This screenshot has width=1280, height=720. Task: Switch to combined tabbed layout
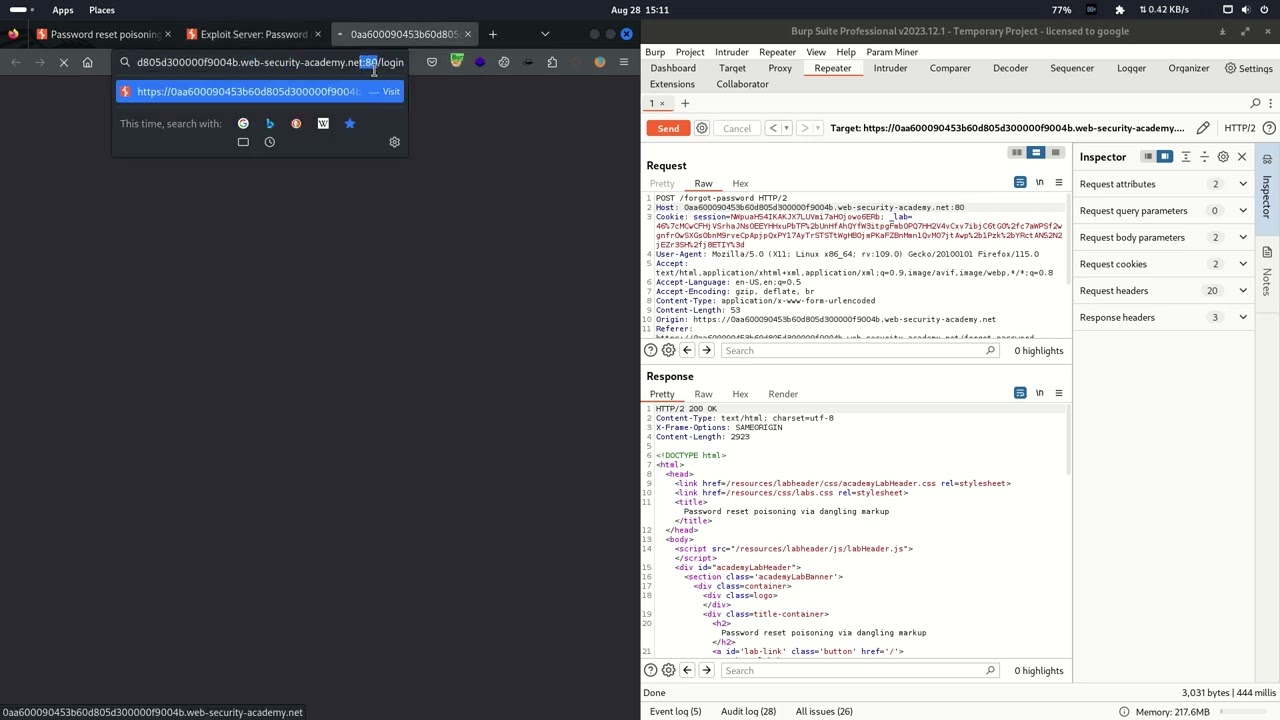1055,153
